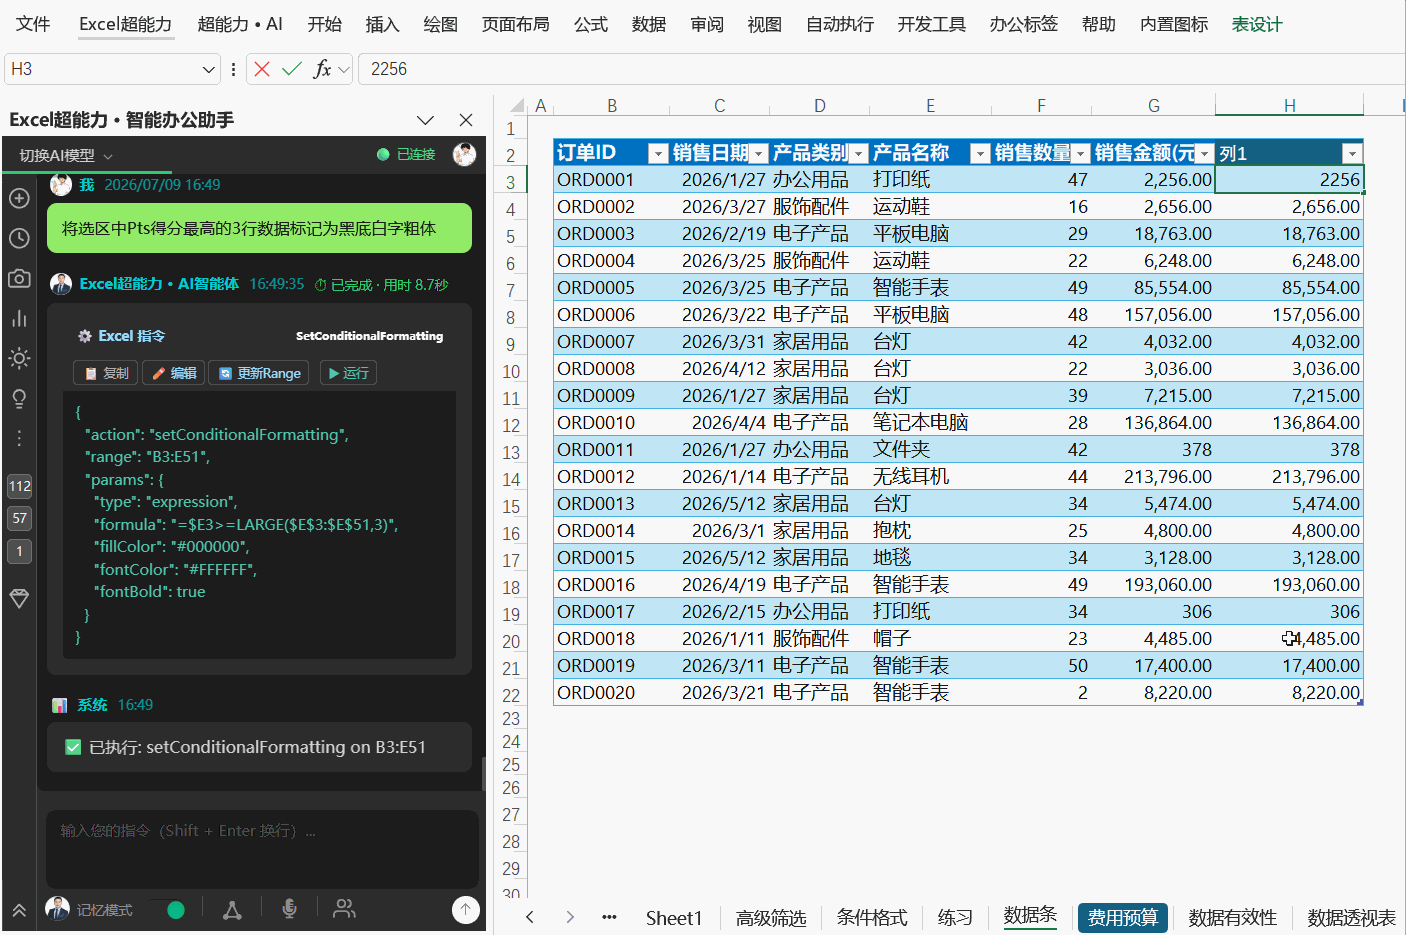Switch to the 高级筛选 sheet tab
The height and width of the screenshot is (935, 1406).
[x=771, y=918]
